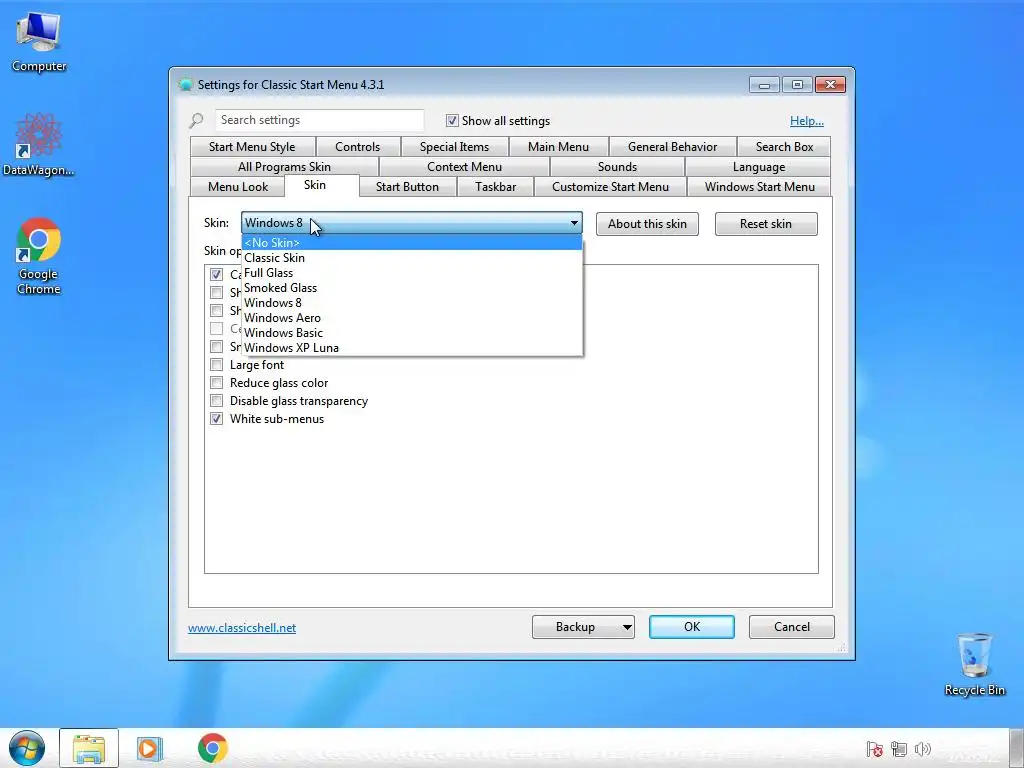
Task: Go to the General Behavior tab
Action: (x=673, y=147)
